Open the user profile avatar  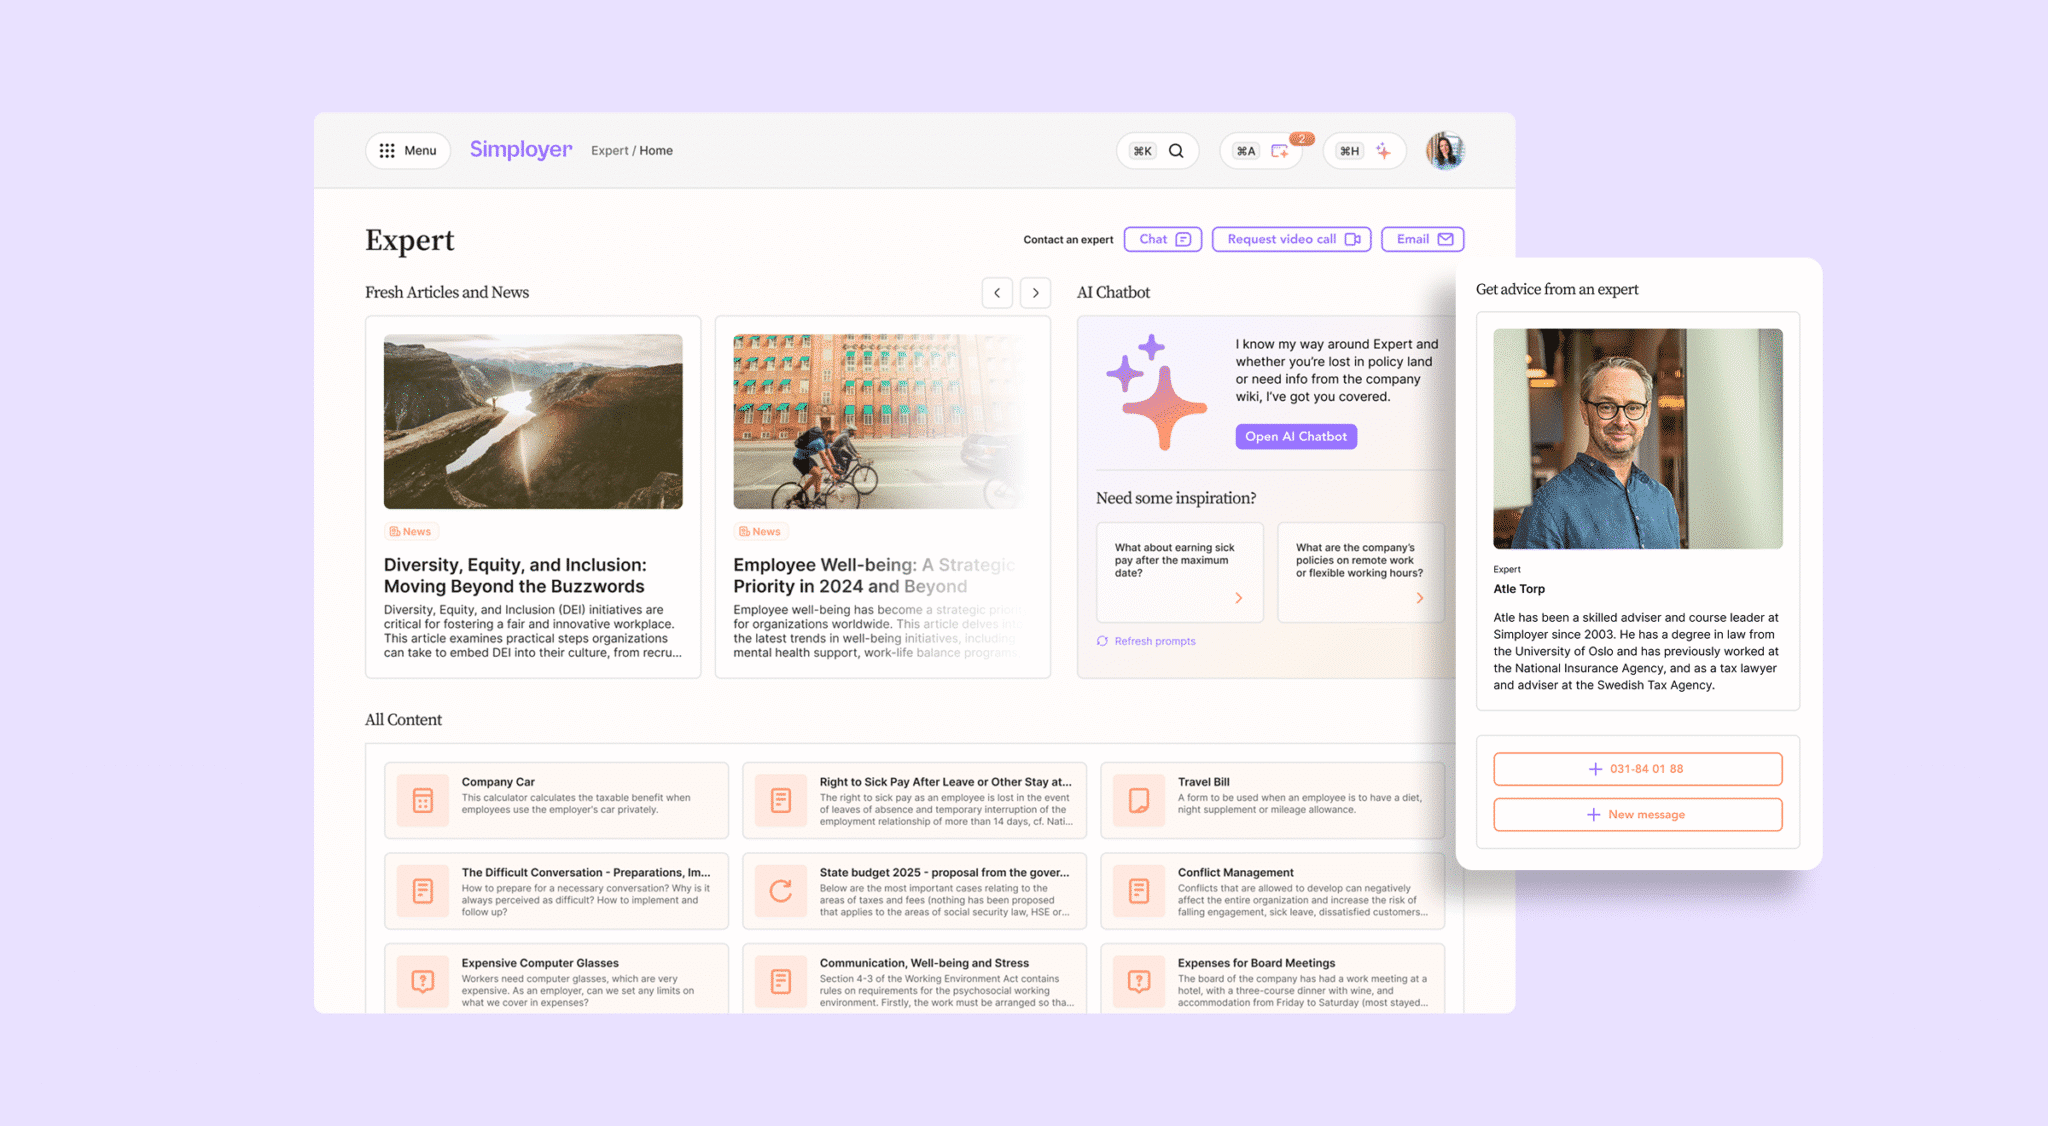tap(1444, 151)
